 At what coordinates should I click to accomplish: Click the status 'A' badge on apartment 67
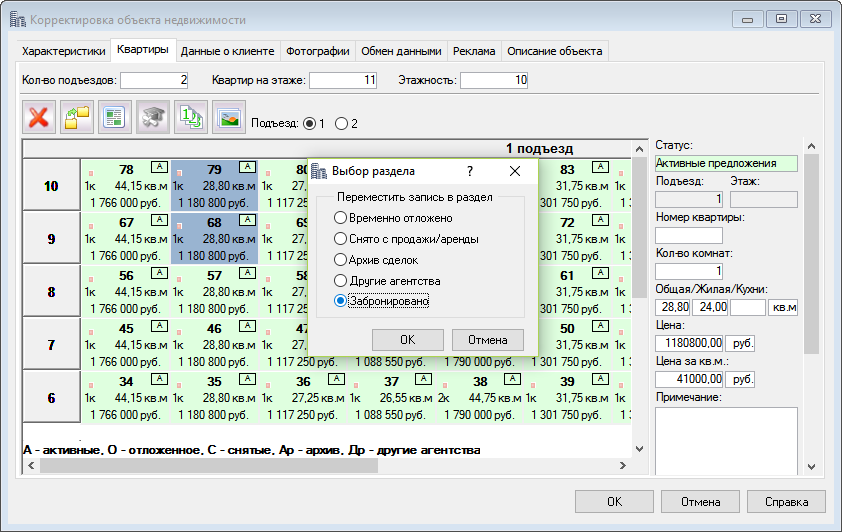click(x=159, y=220)
